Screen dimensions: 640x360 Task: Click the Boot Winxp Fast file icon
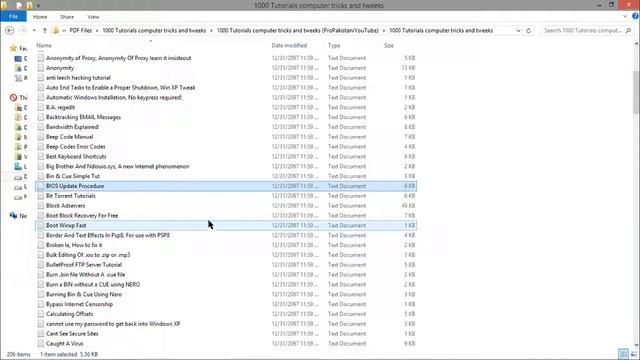[40, 225]
